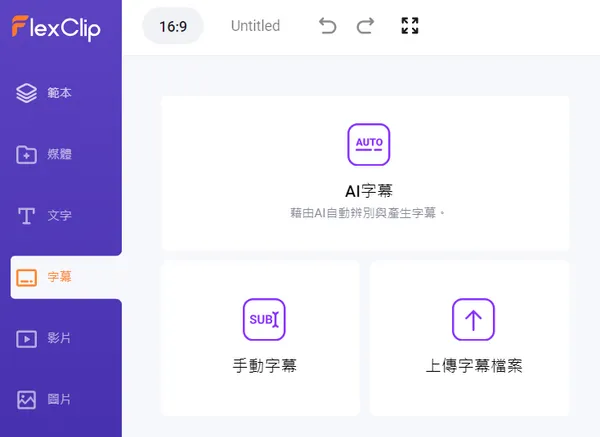The height and width of the screenshot is (437, 600).
Task: Open the 16:9 aspect ratio selector
Action: point(173,26)
